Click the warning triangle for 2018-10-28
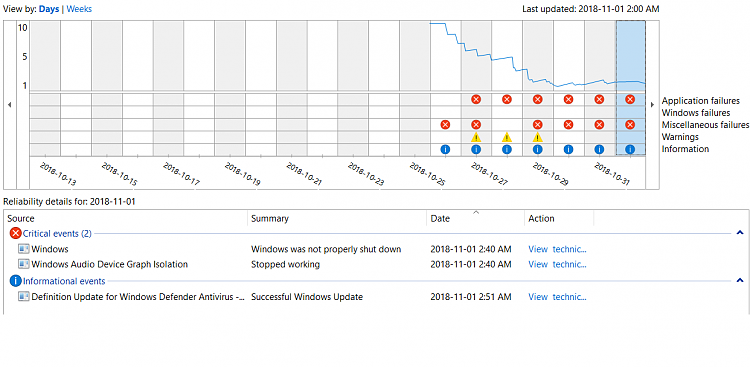This screenshot has width=750, height=367. coord(507,137)
